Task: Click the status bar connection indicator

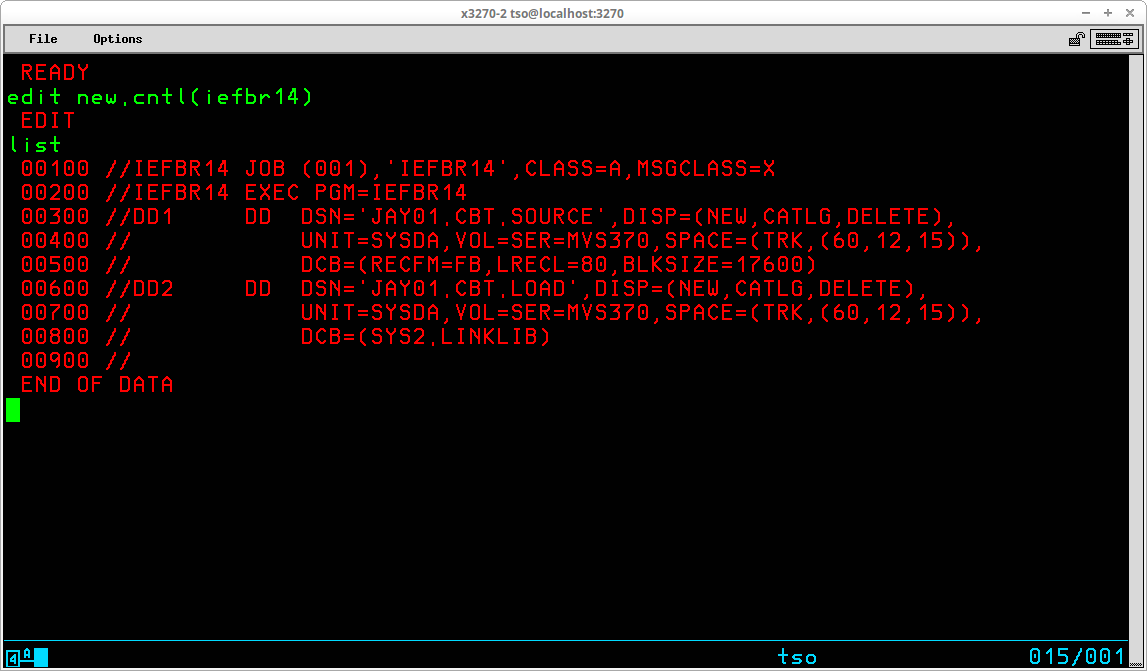Action: 27,656
